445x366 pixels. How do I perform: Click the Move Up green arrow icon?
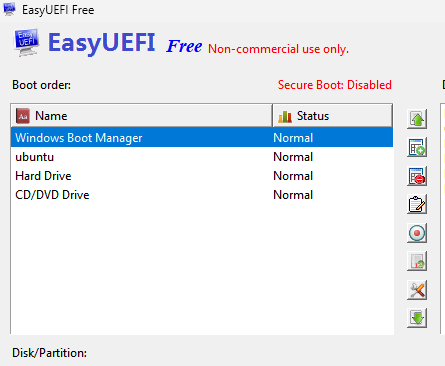point(417,119)
